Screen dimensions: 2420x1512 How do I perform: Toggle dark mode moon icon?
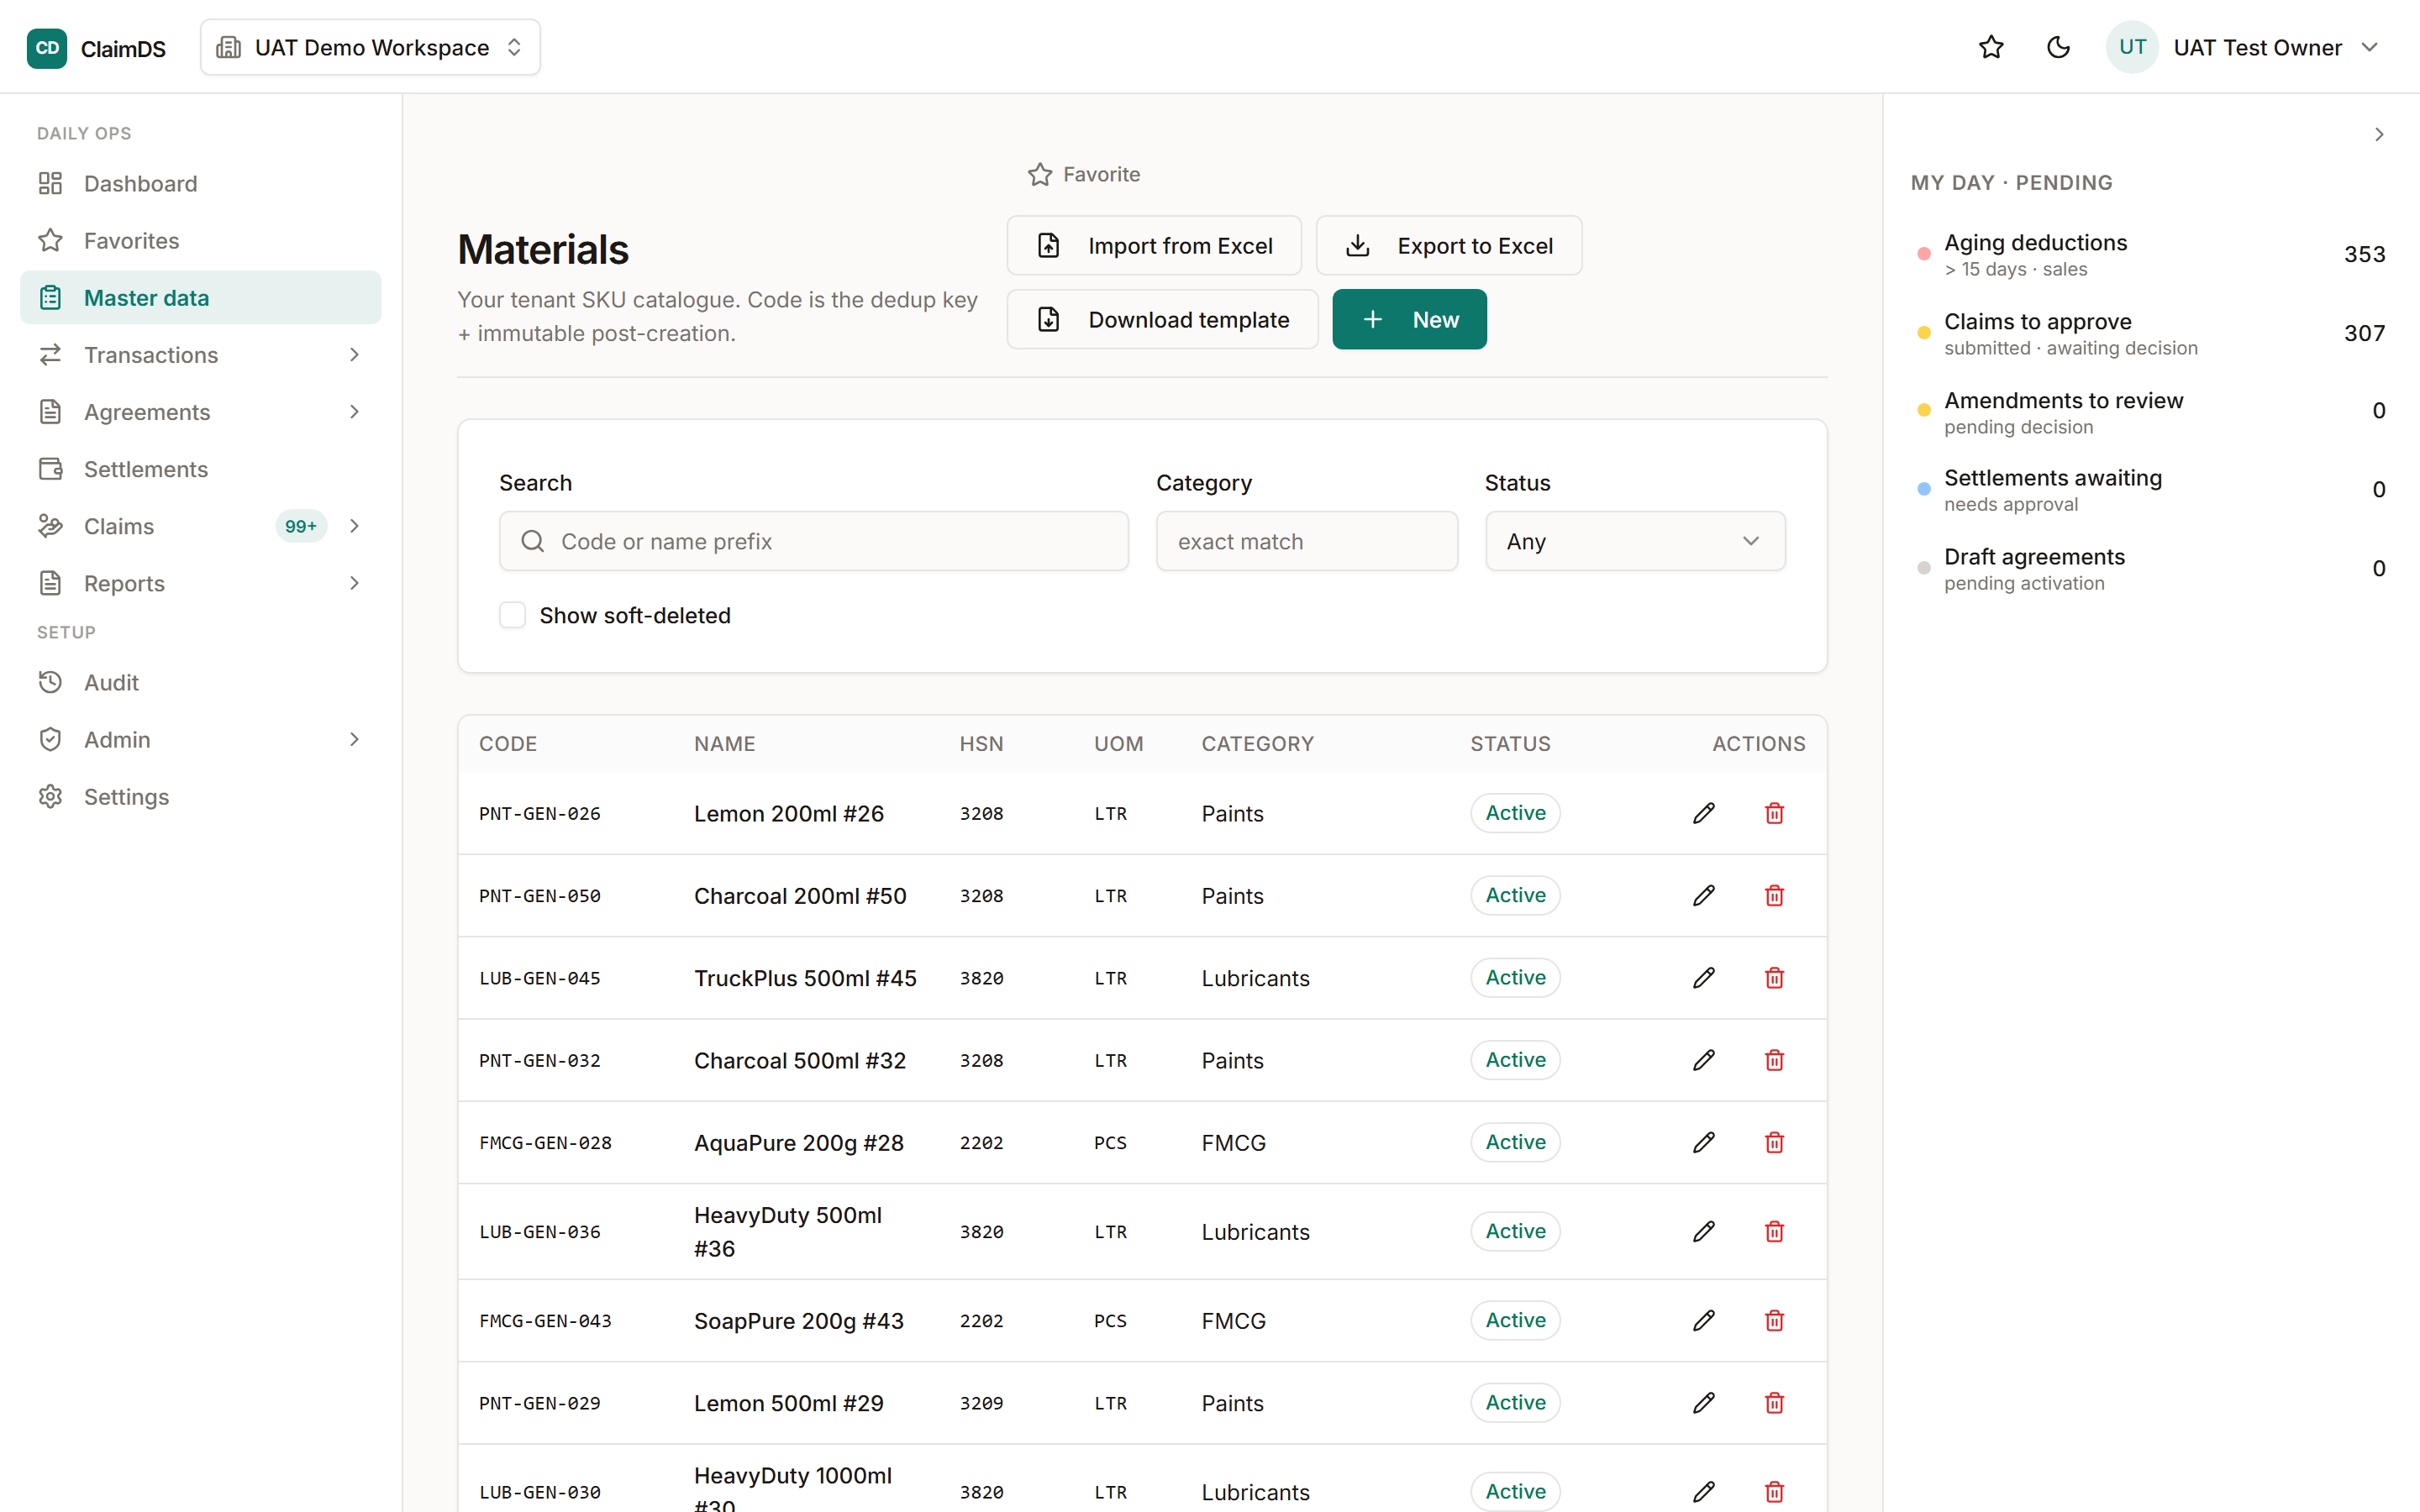click(2058, 47)
